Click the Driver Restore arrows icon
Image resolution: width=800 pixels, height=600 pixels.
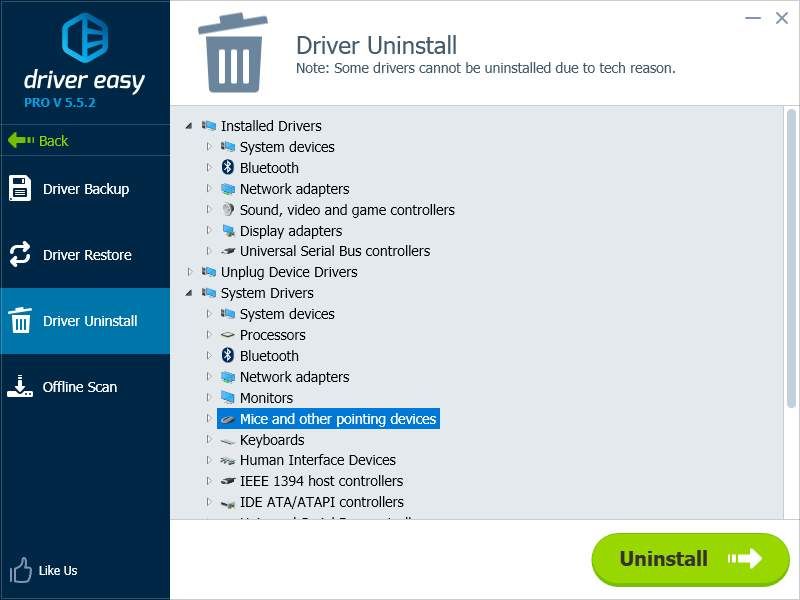[x=20, y=254]
